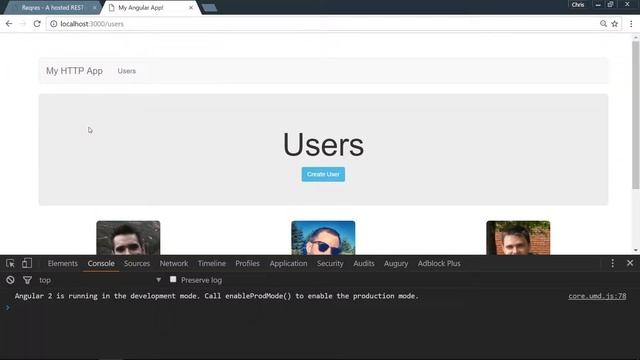Click the Create User button
Image resolution: width=640 pixels, height=360 pixels.
(323, 174)
